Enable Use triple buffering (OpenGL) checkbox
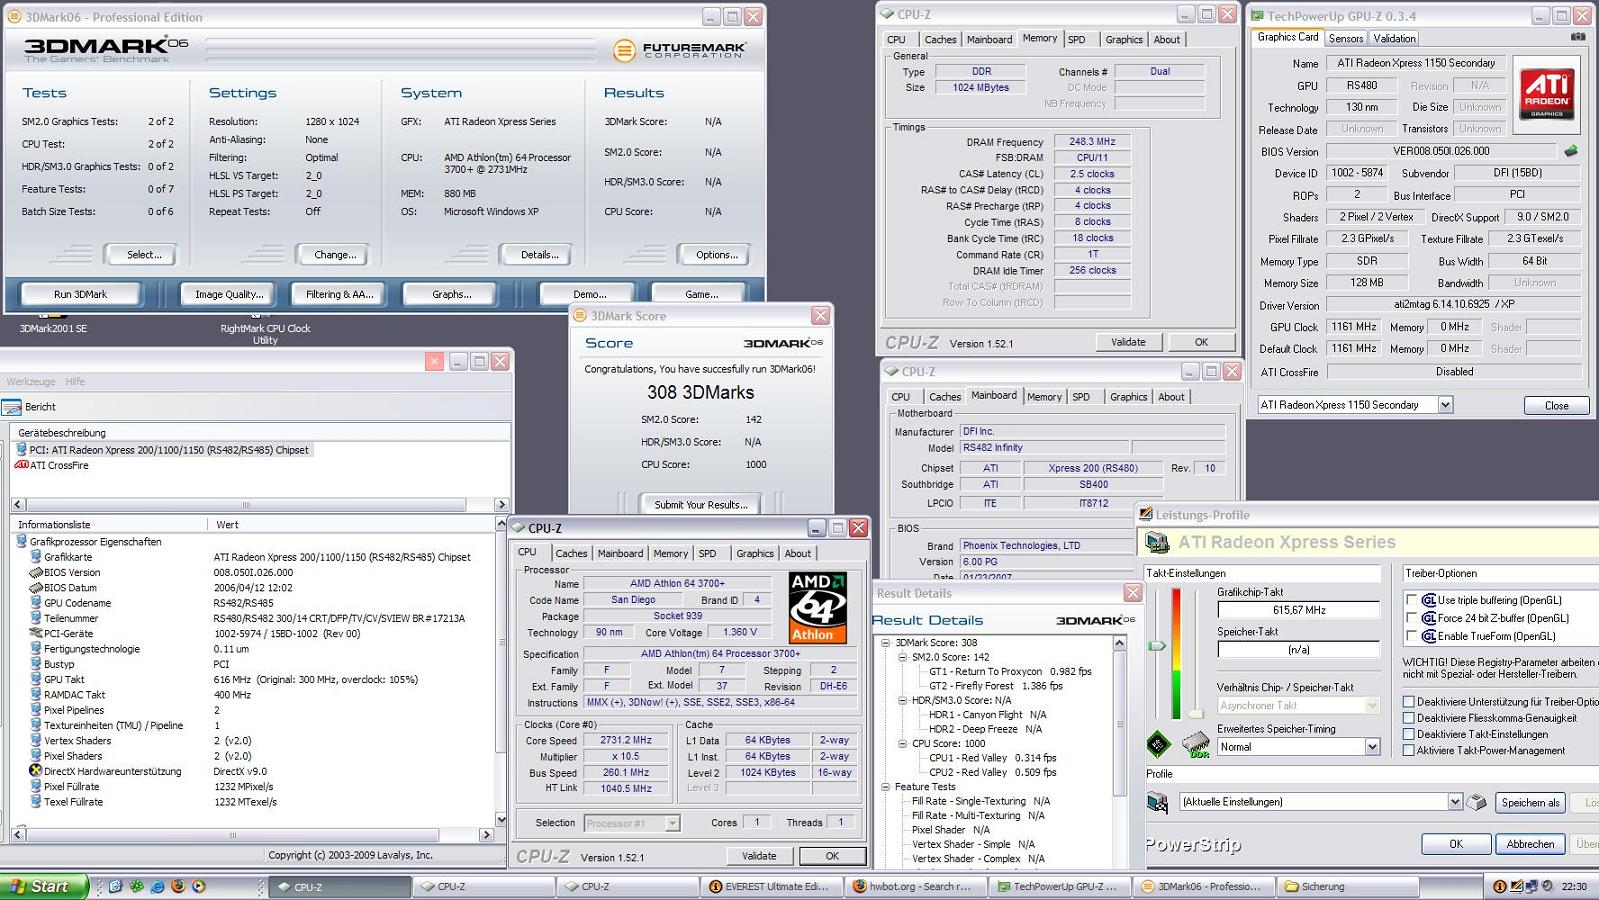The height and width of the screenshot is (900, 1599). pos(1412,600)
